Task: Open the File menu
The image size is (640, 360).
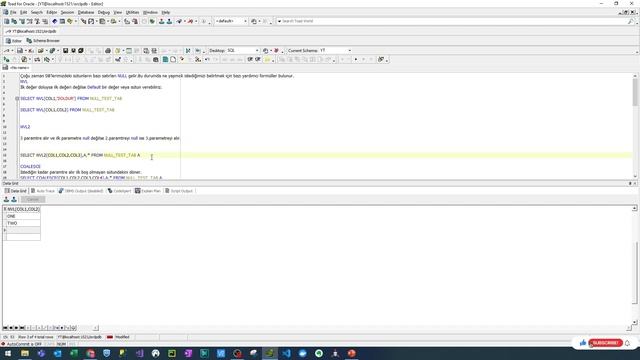Action: (x=13, y=13)
